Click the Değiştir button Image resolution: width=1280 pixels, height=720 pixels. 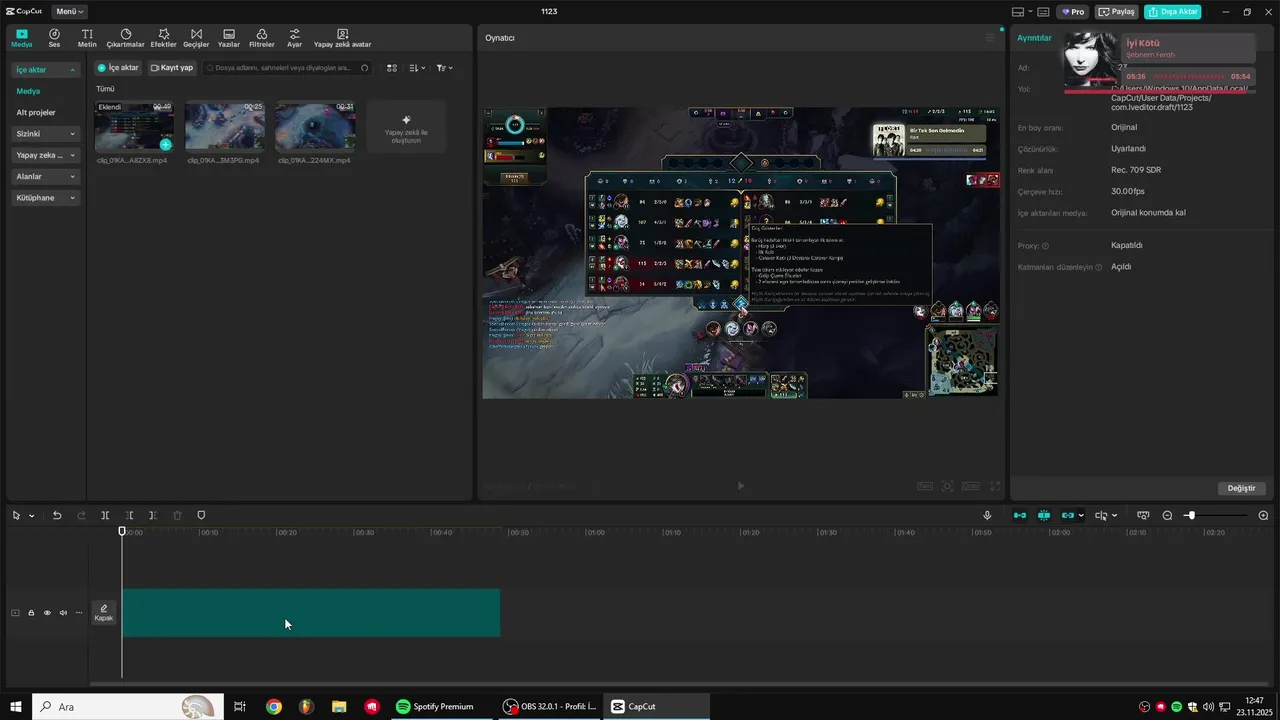[1241, 488]
